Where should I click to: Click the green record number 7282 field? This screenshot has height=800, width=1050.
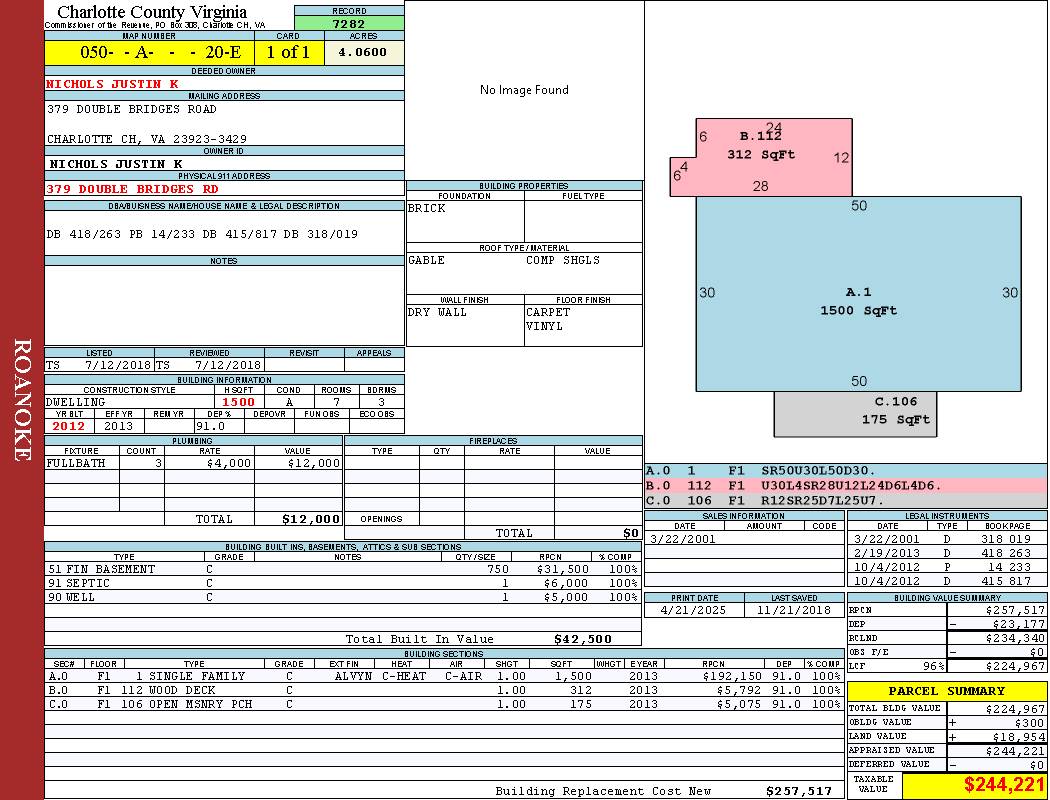[x=349, y=23]
